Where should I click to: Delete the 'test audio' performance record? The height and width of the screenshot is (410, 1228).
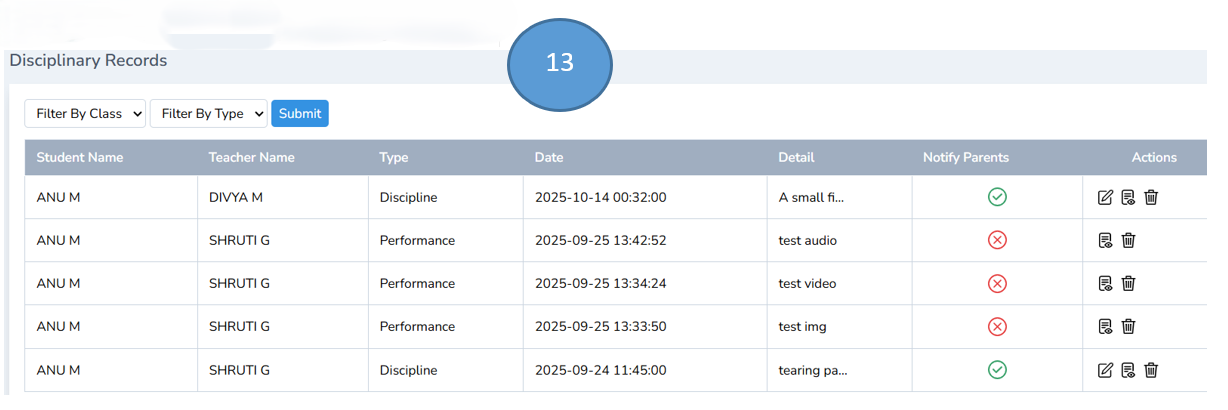1128,241
